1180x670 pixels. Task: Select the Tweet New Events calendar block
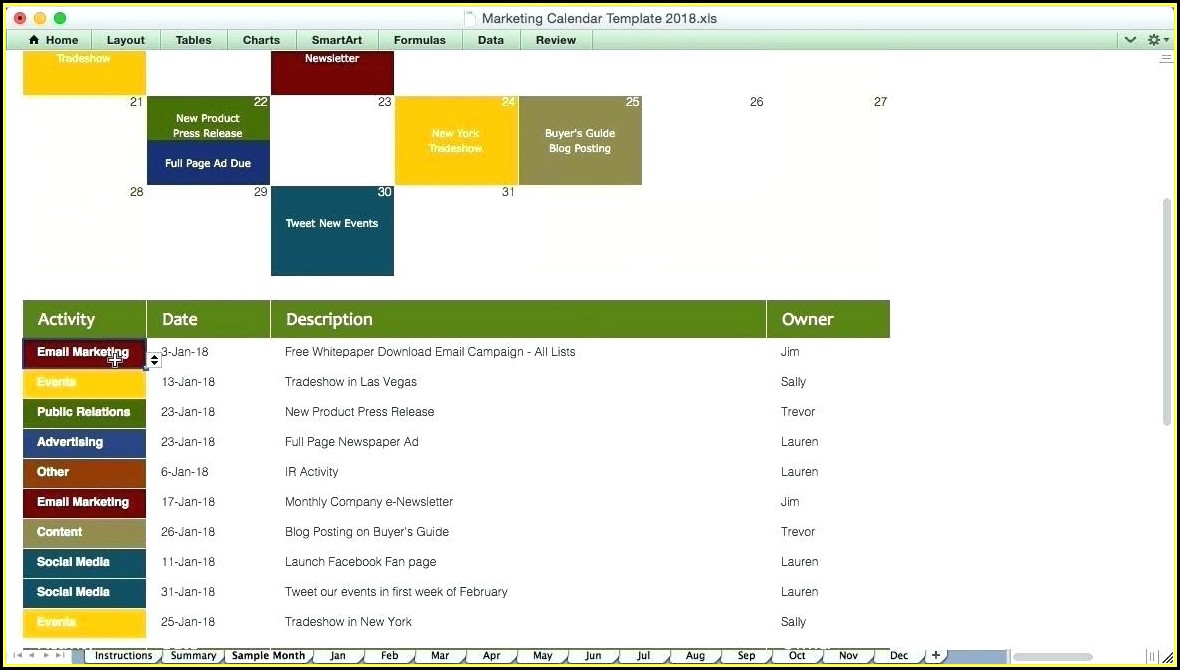[x=332, y=231]
